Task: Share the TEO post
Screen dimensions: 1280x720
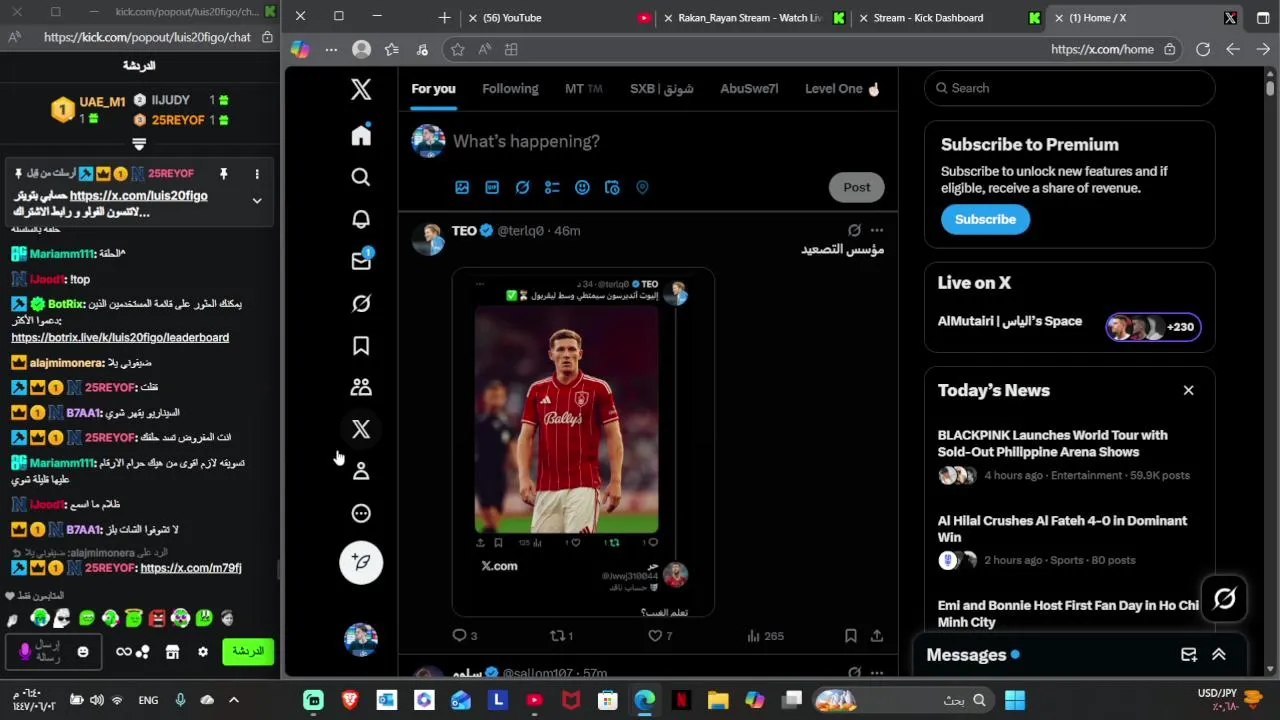Action: (x=877, y=635)
